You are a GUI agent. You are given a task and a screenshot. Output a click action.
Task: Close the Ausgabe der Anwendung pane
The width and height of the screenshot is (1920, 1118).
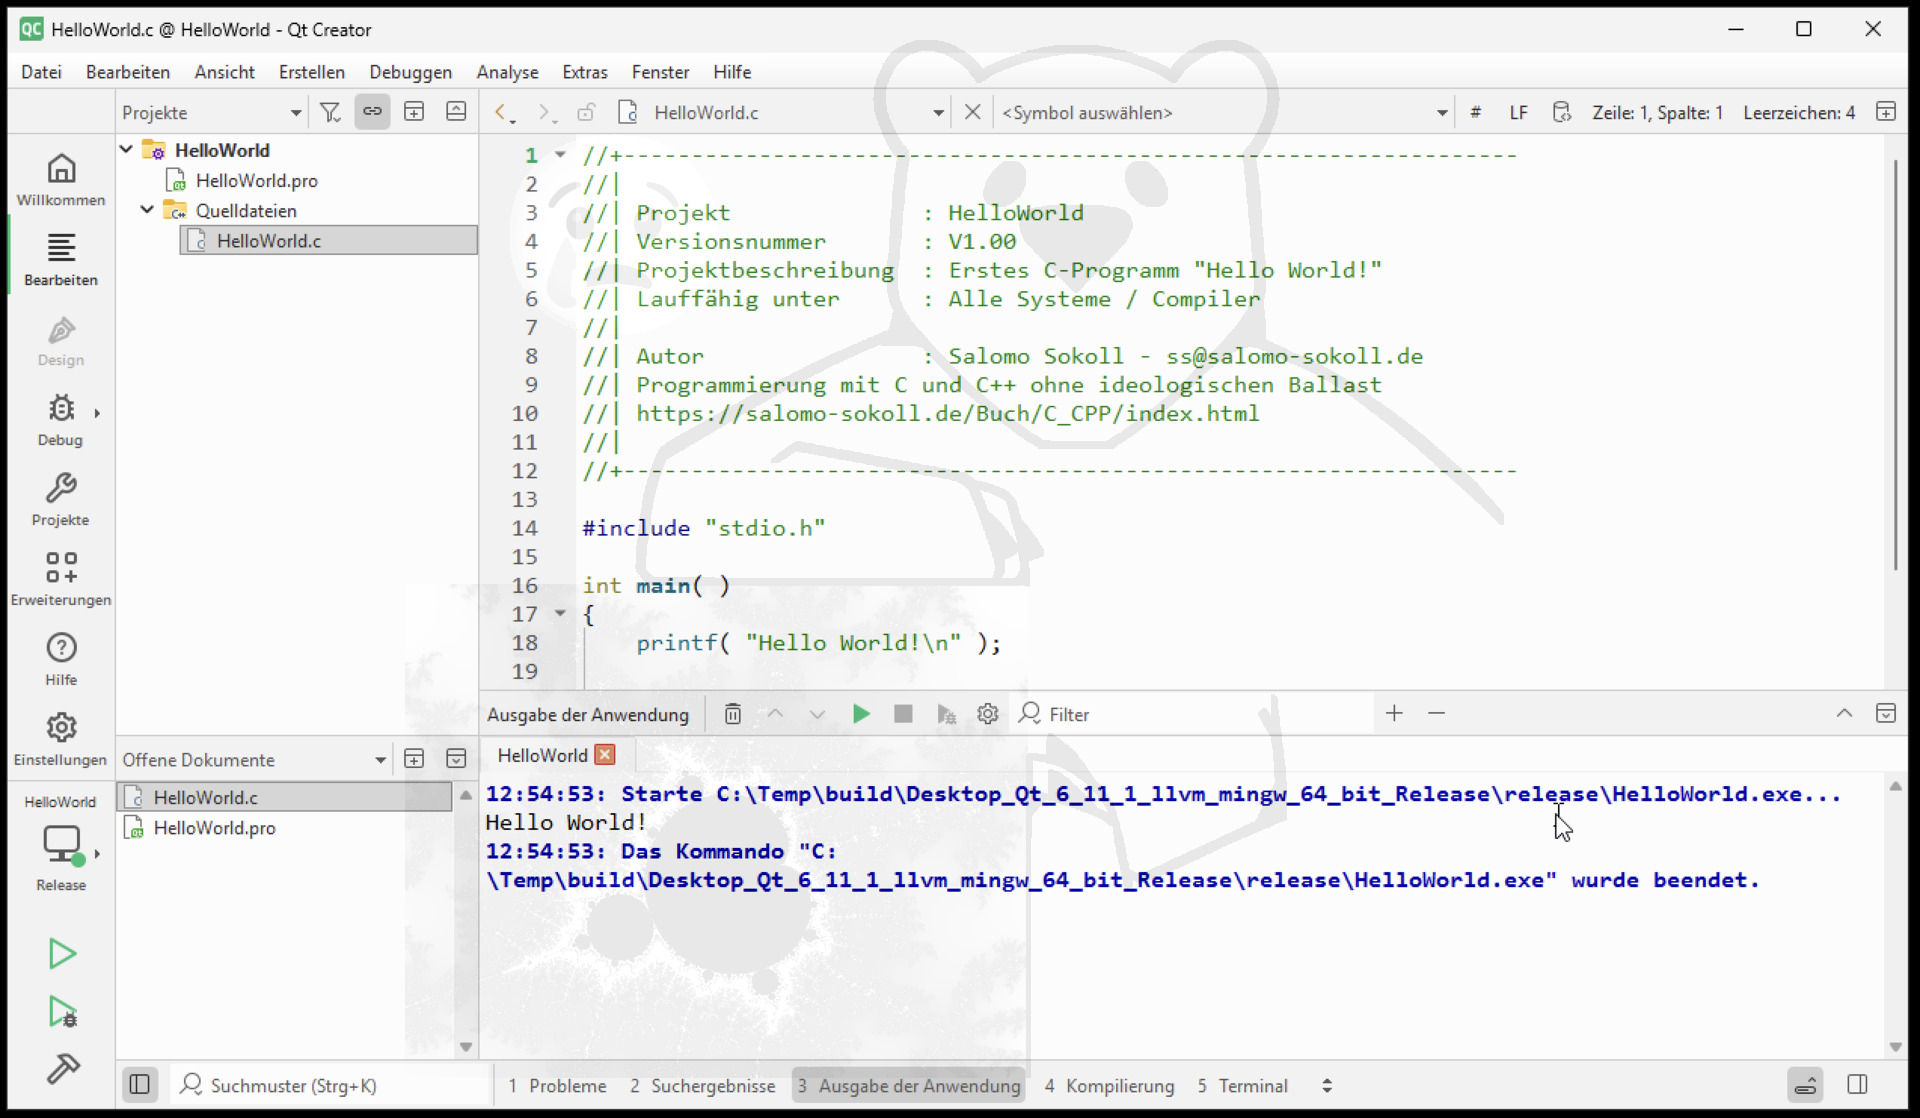click(1886, 713)
